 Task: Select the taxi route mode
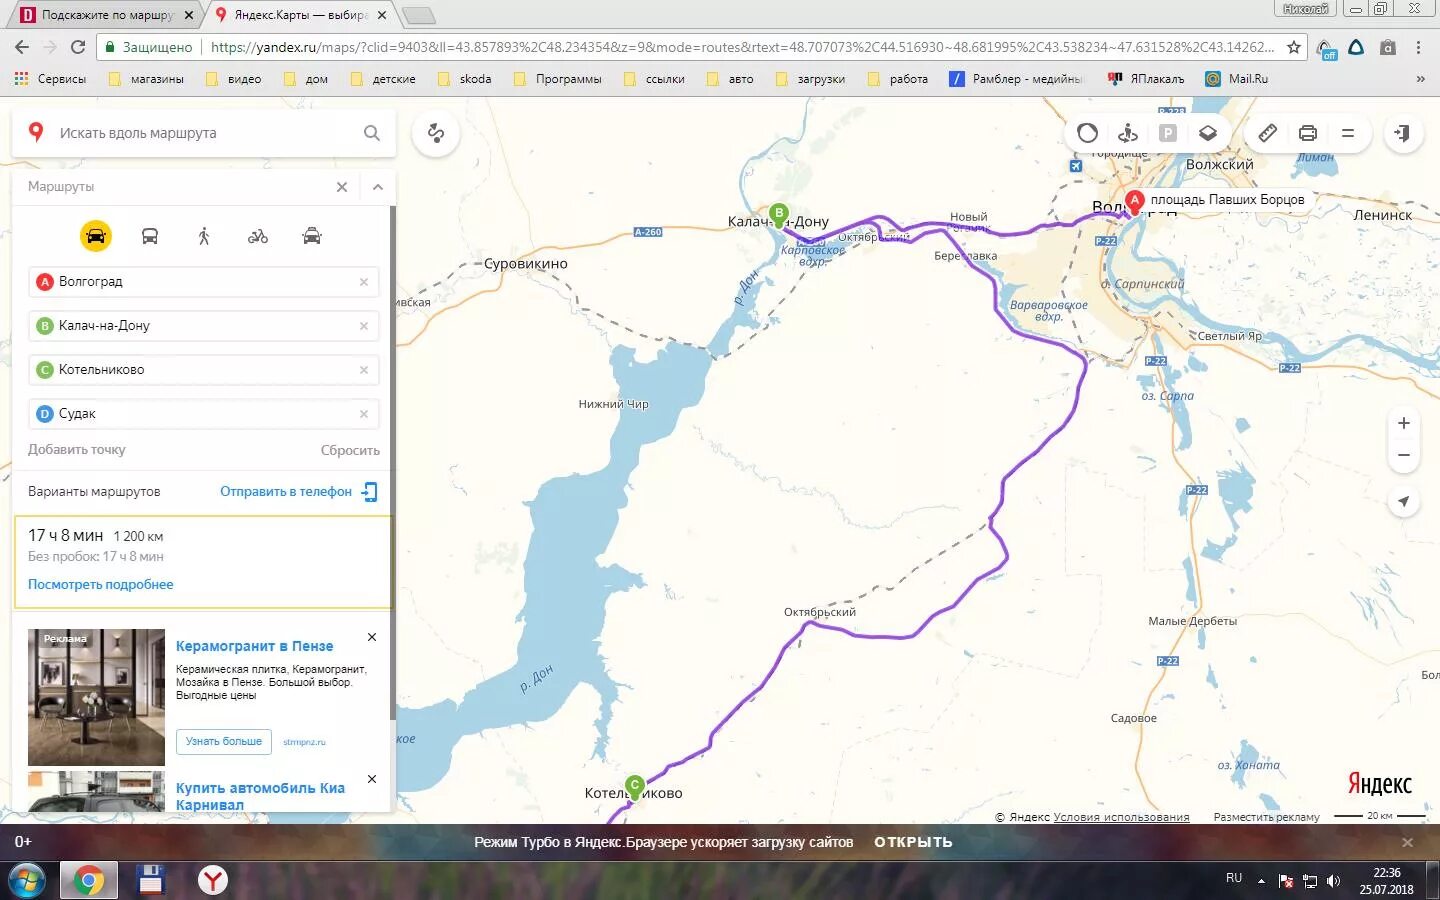click(312, 236)
